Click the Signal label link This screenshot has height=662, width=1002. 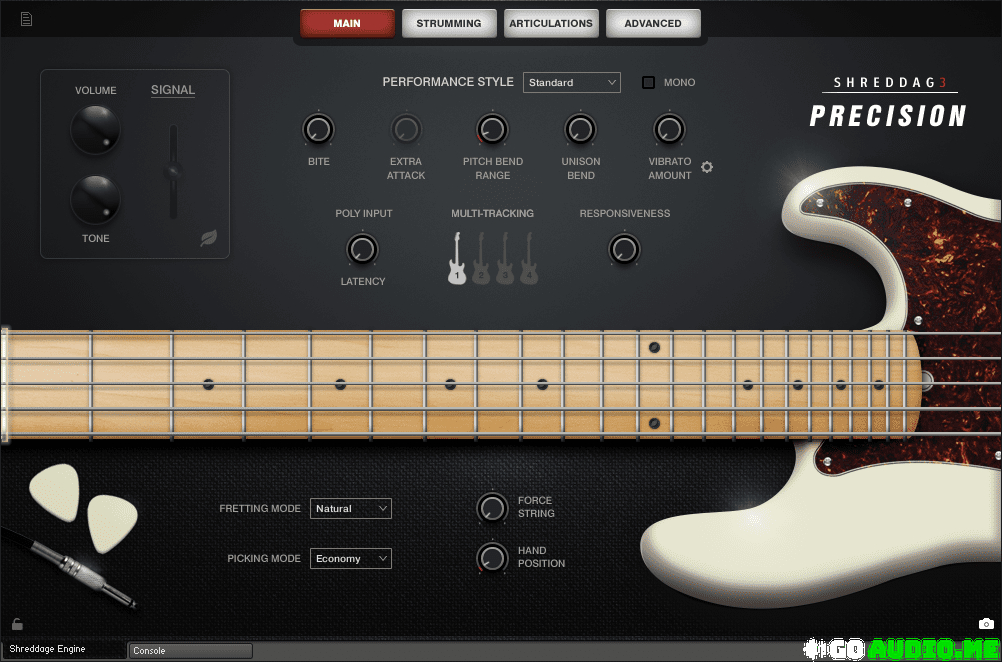tap(173, 90)
